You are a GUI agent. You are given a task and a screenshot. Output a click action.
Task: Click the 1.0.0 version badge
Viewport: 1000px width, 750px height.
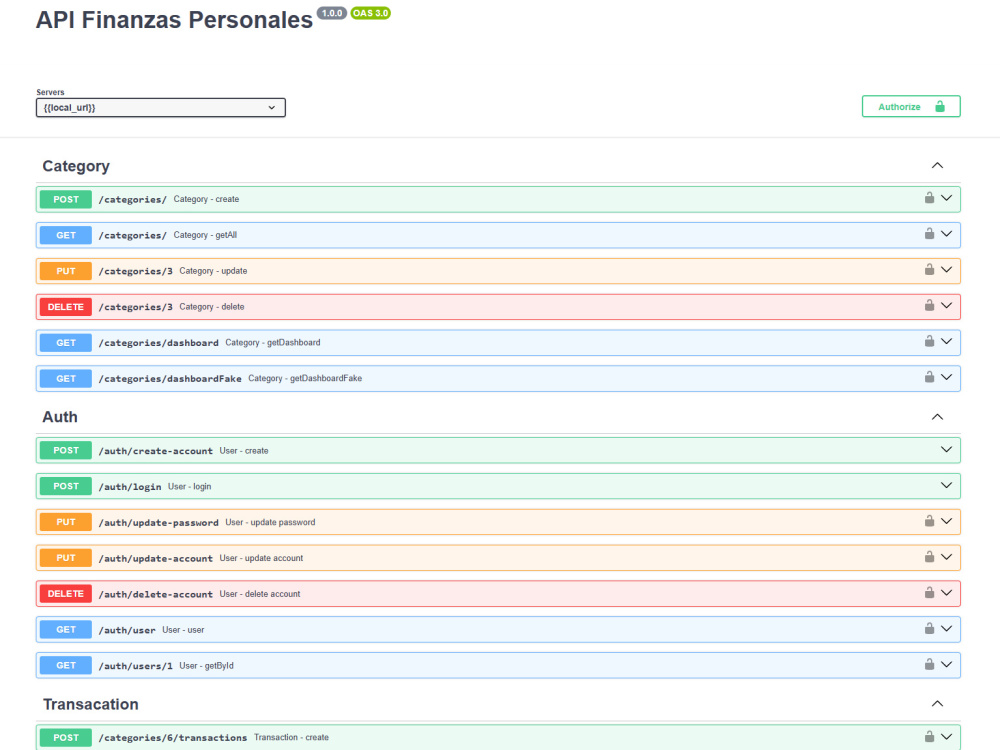[332, 13]
